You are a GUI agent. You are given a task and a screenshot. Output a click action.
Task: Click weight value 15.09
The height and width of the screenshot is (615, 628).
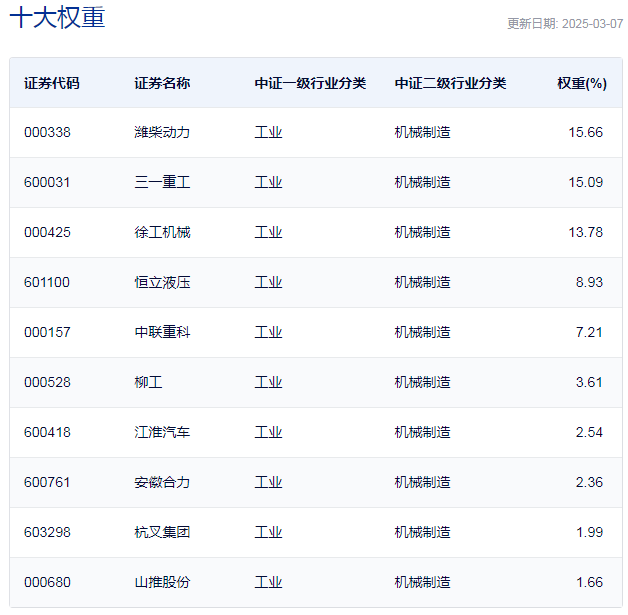(x=586, y=183)
